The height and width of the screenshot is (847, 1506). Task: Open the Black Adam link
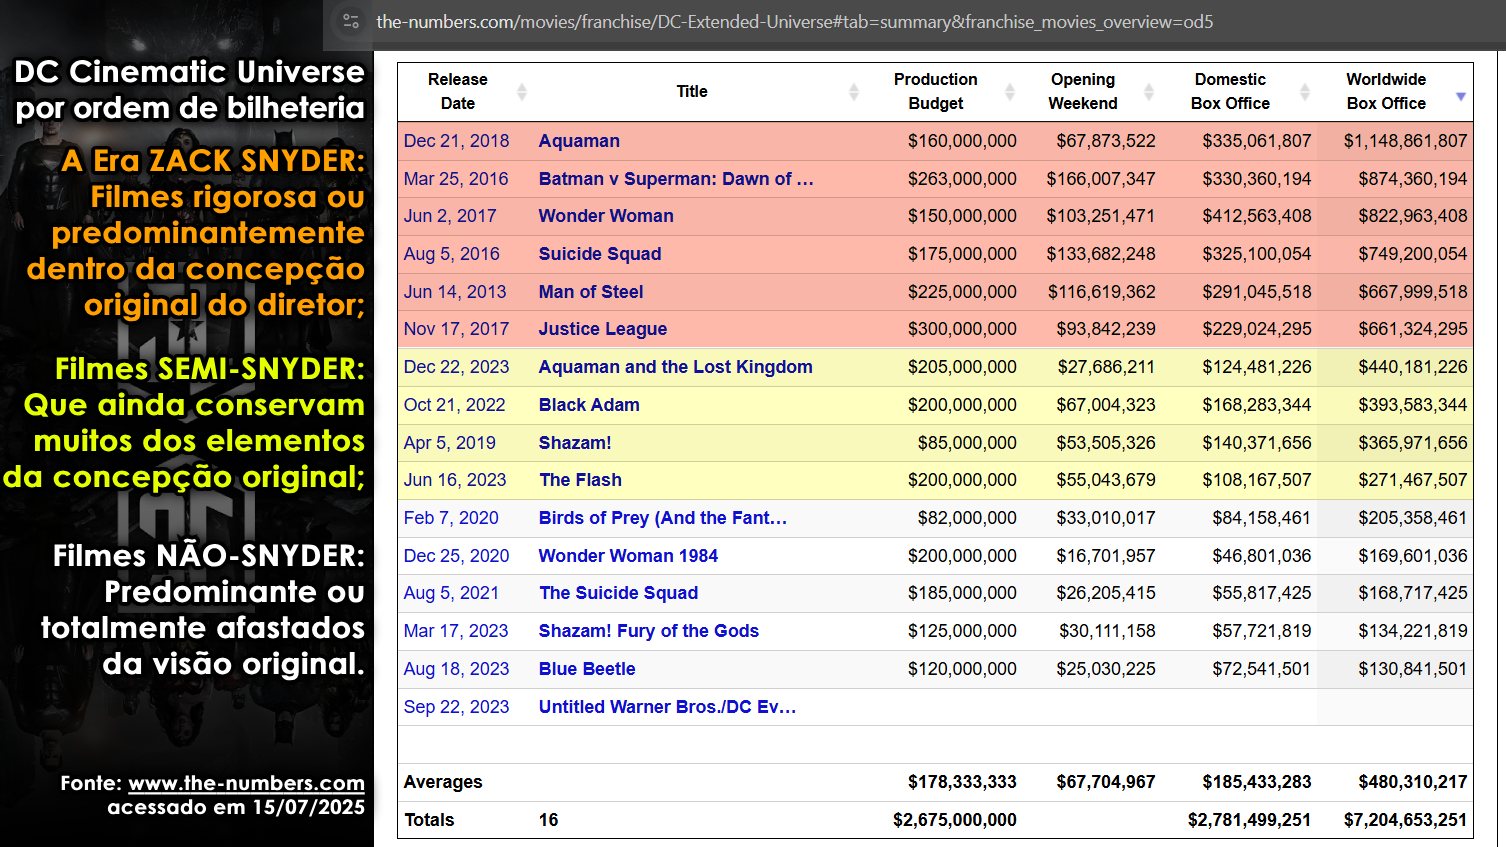(589, 405)
